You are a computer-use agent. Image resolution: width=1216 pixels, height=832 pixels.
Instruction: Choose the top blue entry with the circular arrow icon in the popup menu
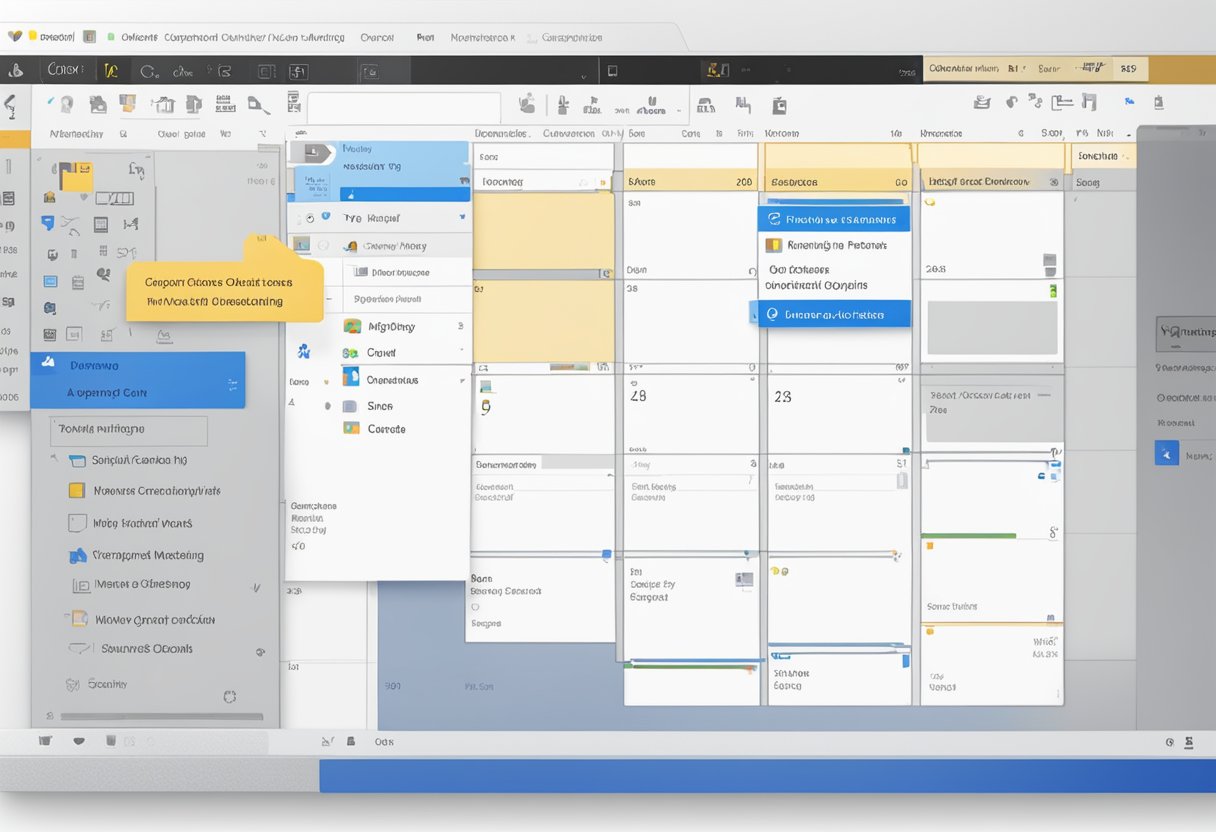834,219
